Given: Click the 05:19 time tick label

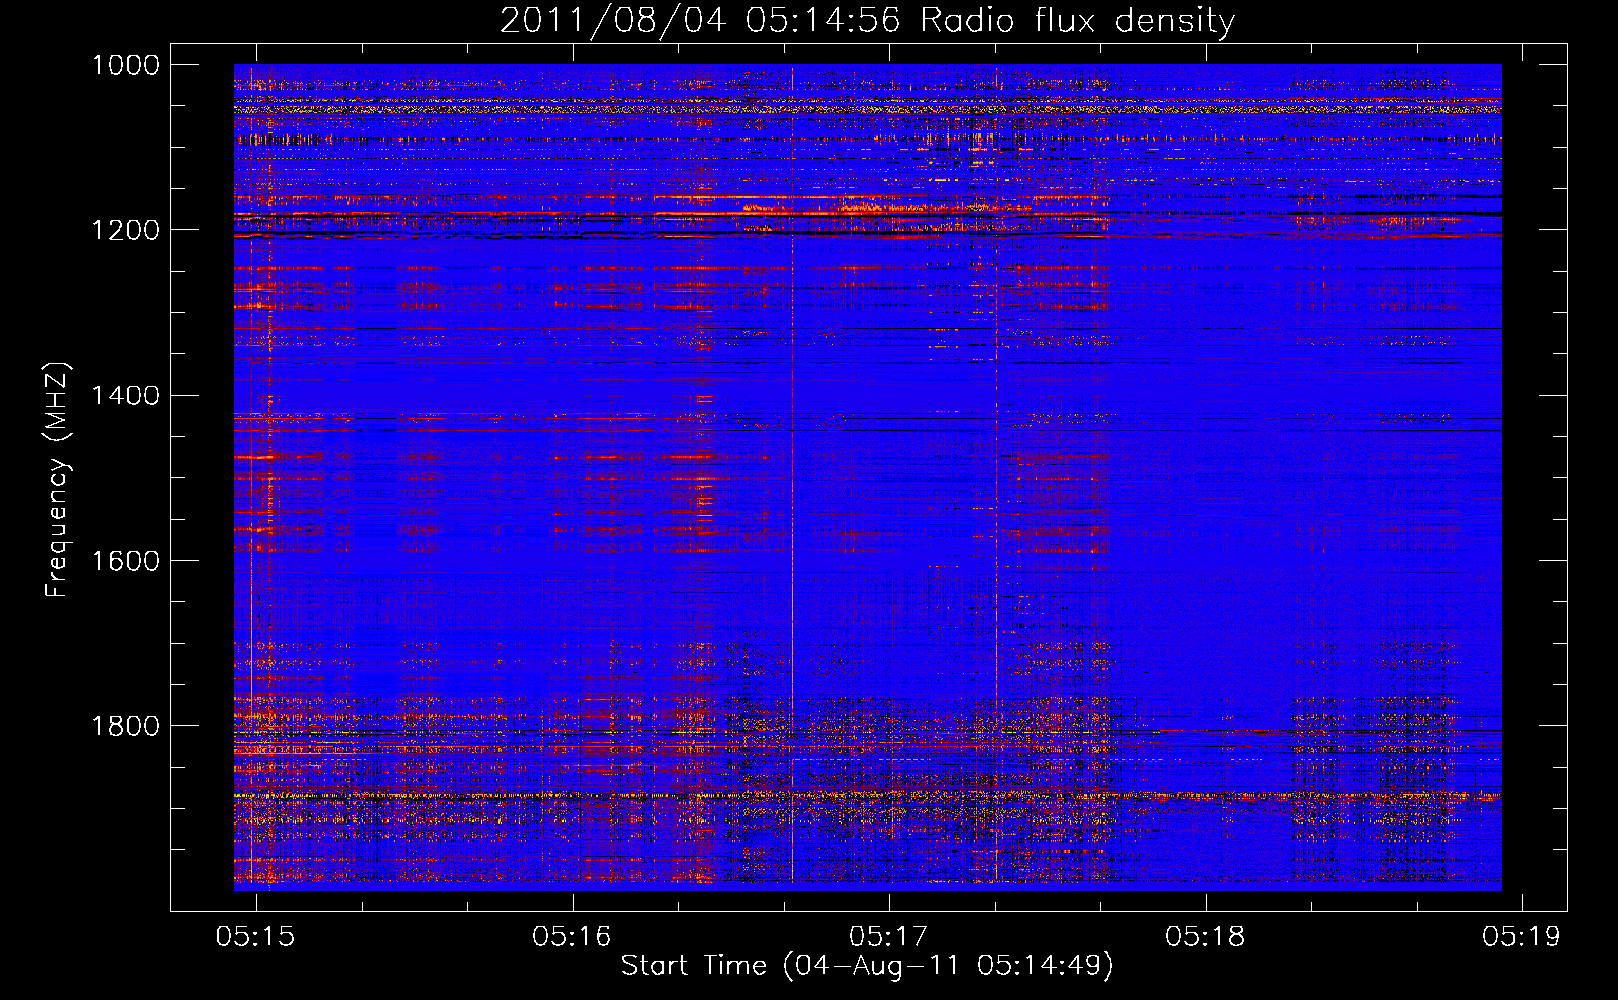Looking at the screenshot, I should pos(1522,936).
